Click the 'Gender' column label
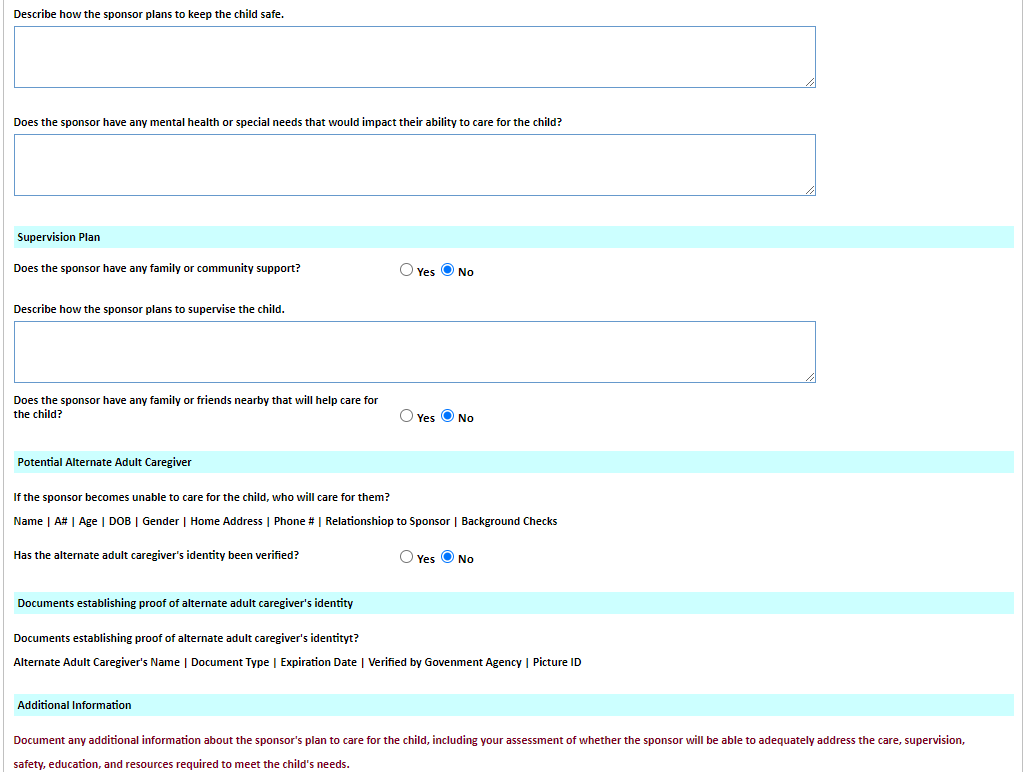Image resolution: width=1032 pixels, height=772 pixels. (x=161, y=521)
